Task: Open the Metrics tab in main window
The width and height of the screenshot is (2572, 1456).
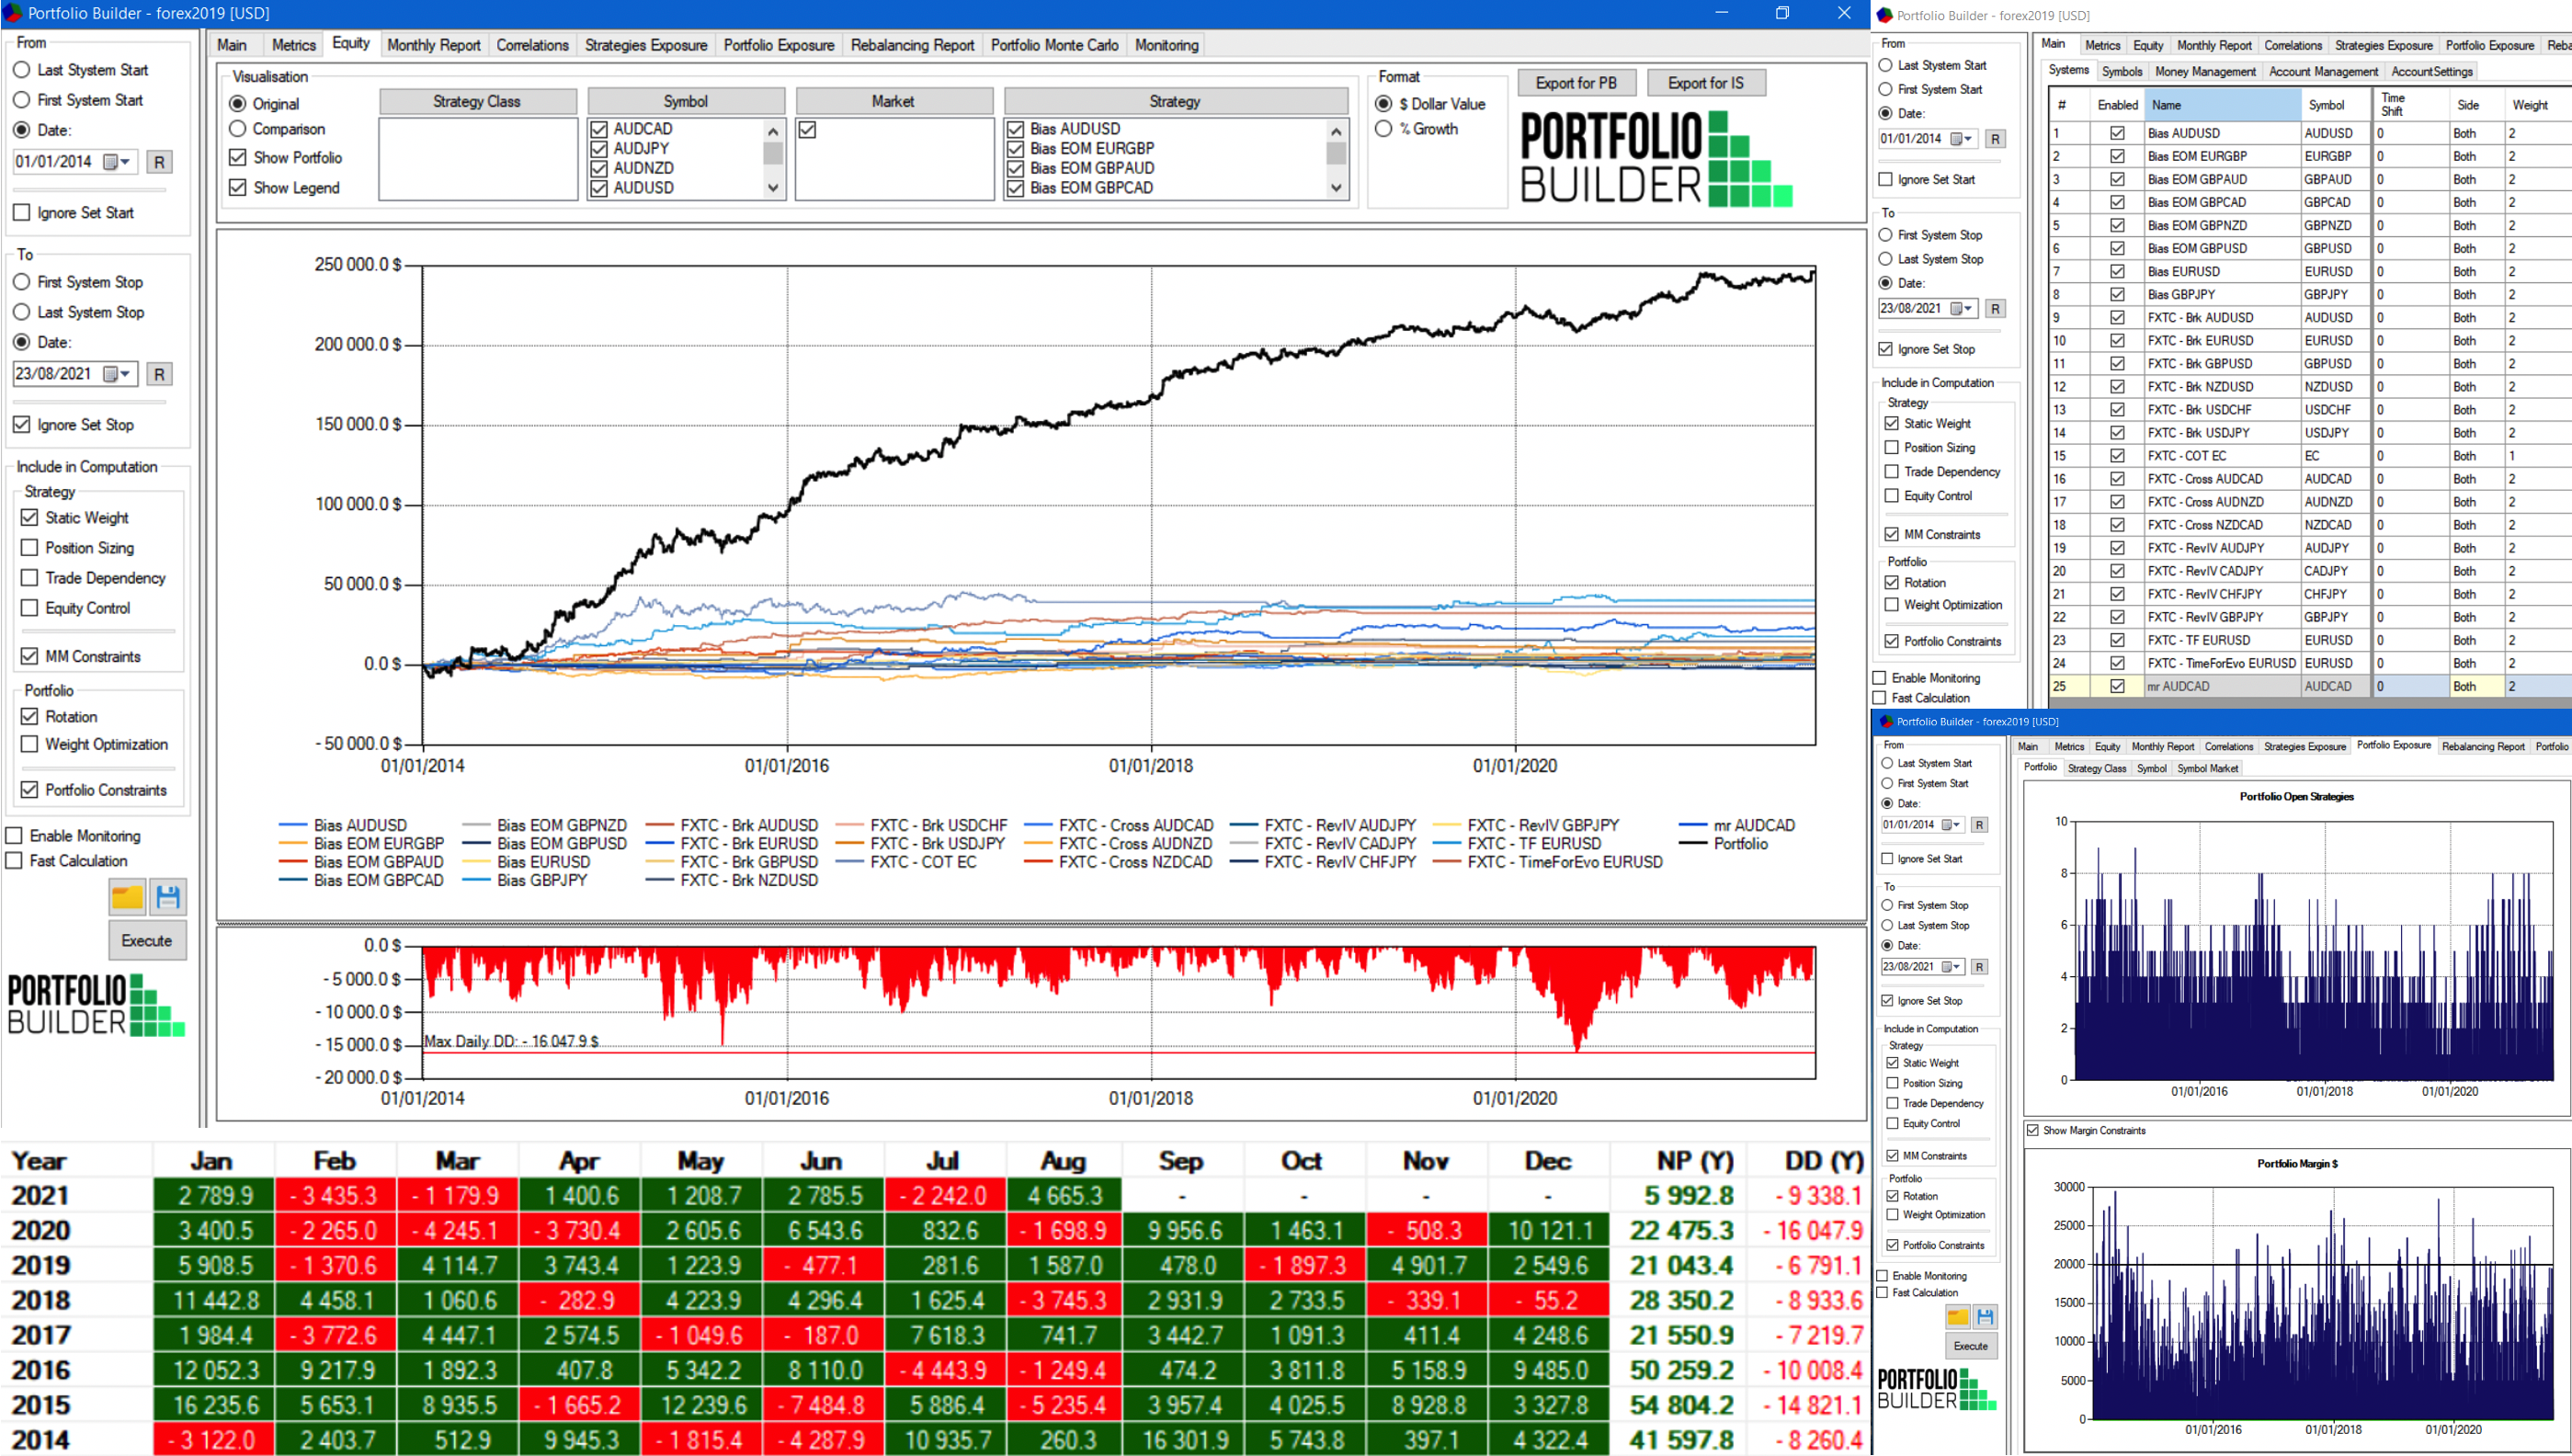Action: coord(293,45)
